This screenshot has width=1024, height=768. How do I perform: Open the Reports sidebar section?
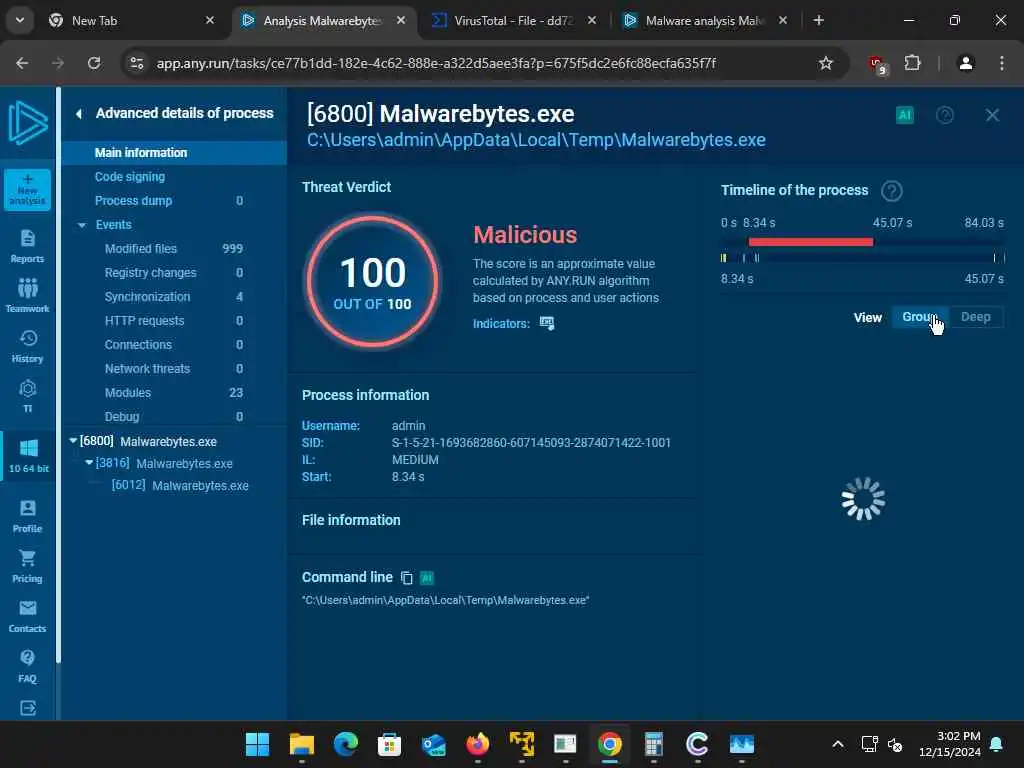(27, 246)
